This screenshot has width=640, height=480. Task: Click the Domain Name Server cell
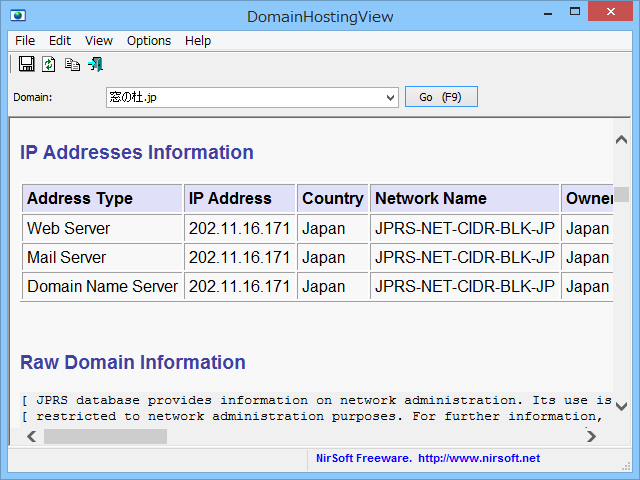tap(102, 287)
